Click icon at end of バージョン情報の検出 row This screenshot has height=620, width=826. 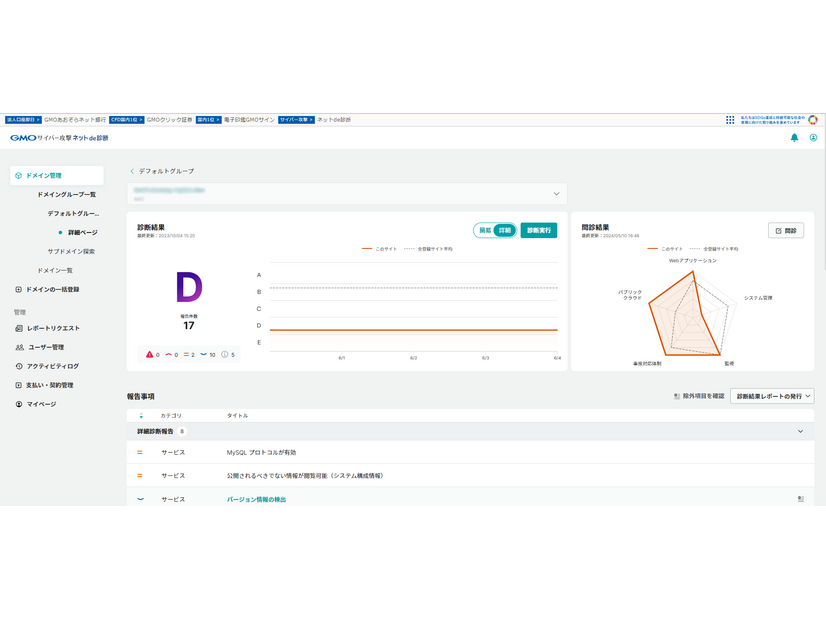coord(801,498)
